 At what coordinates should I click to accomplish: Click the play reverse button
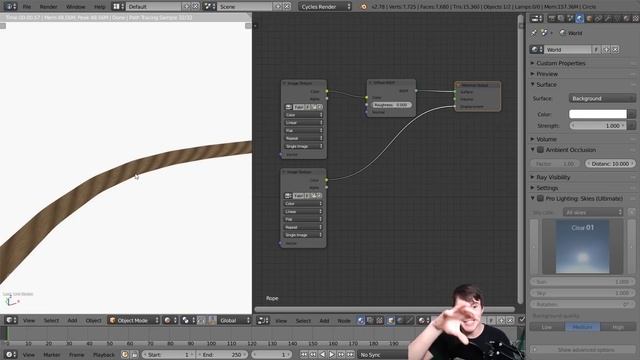coord(322,355)
